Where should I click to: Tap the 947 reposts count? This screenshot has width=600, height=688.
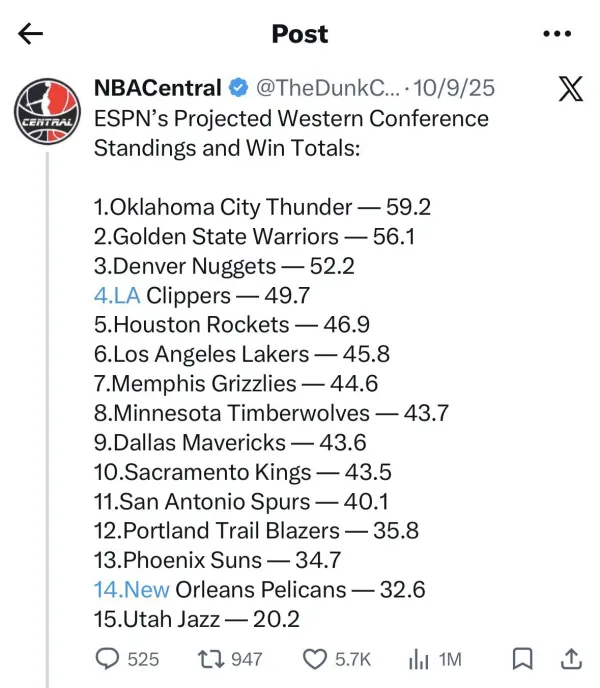247,659
